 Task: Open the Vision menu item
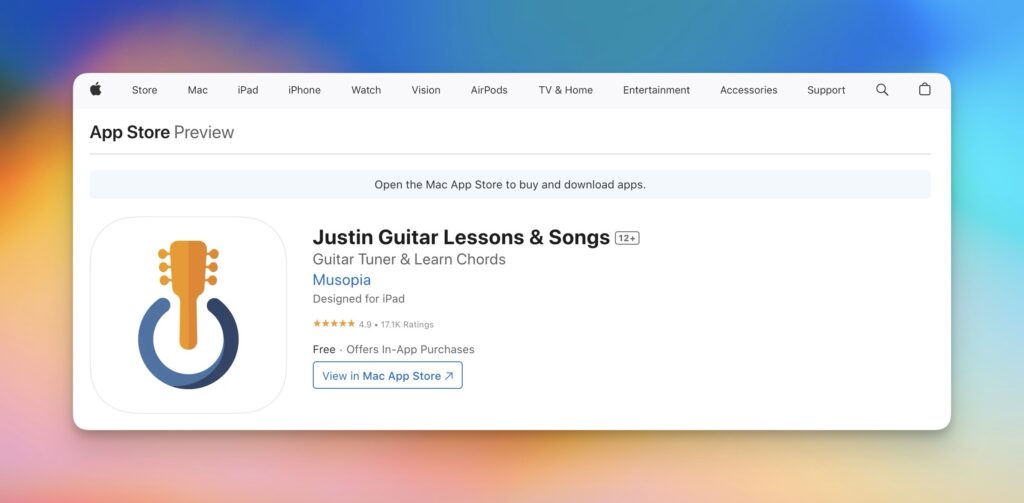tap(426, 90)
